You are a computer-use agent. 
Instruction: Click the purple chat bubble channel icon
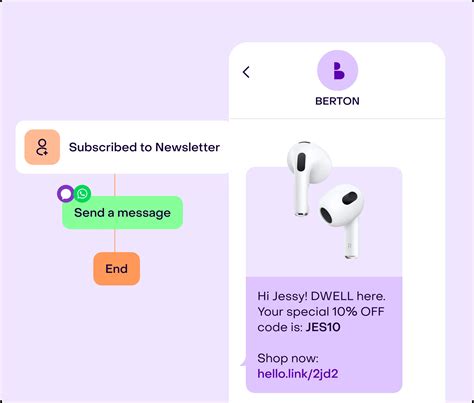(66, 194)
